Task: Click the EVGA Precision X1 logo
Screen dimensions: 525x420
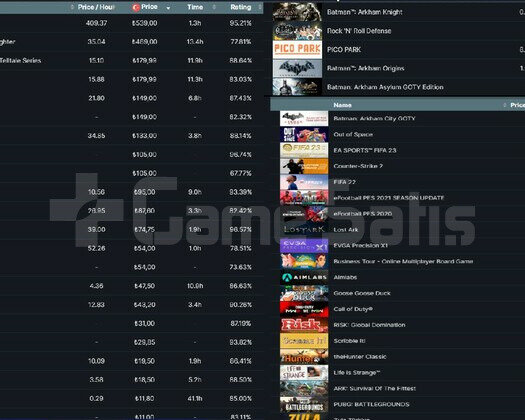Action: (304, 246)
